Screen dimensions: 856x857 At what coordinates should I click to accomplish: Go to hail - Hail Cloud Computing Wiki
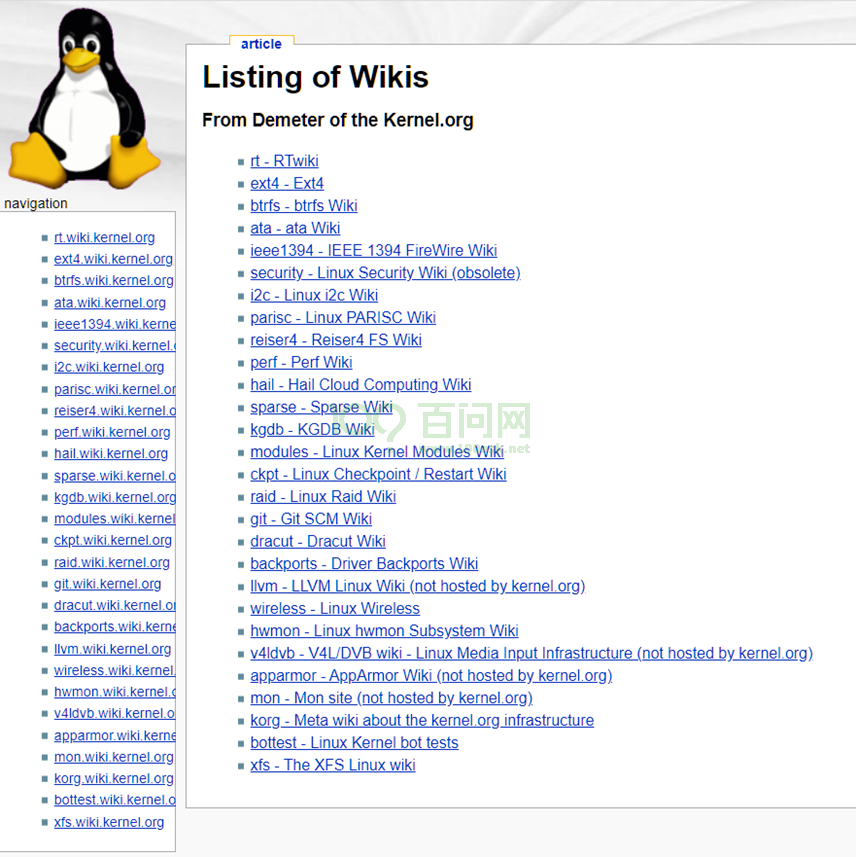click(360, 385)
